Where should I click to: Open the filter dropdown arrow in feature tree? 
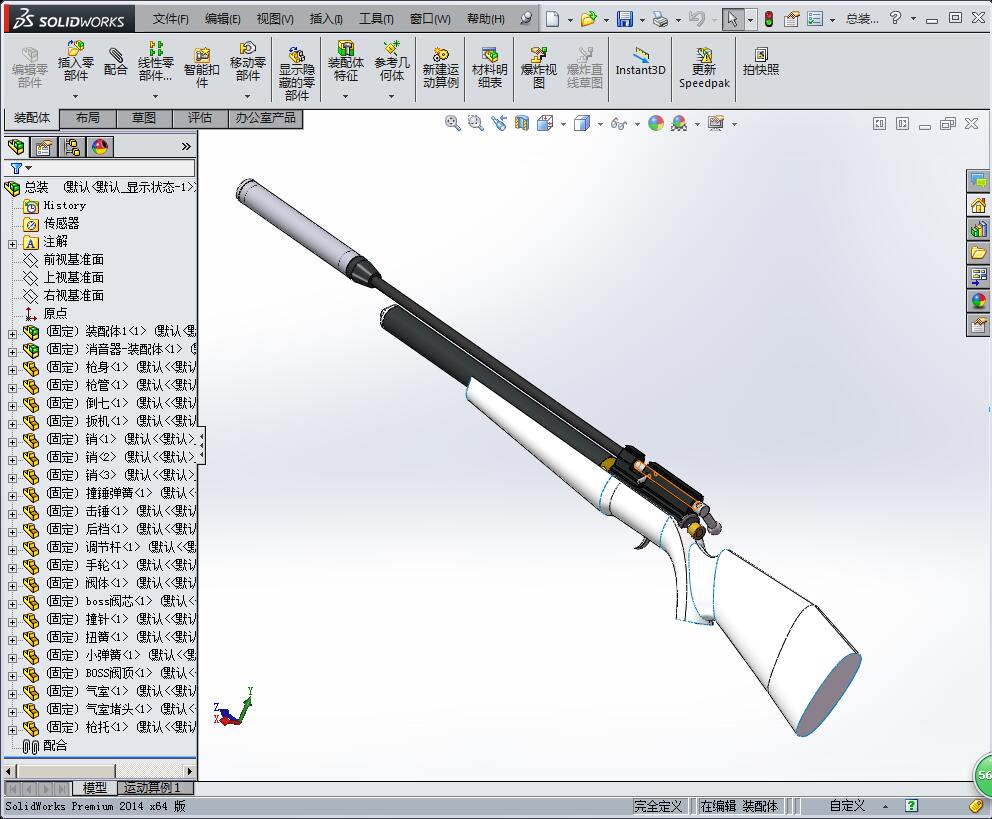tap(28, 168)
